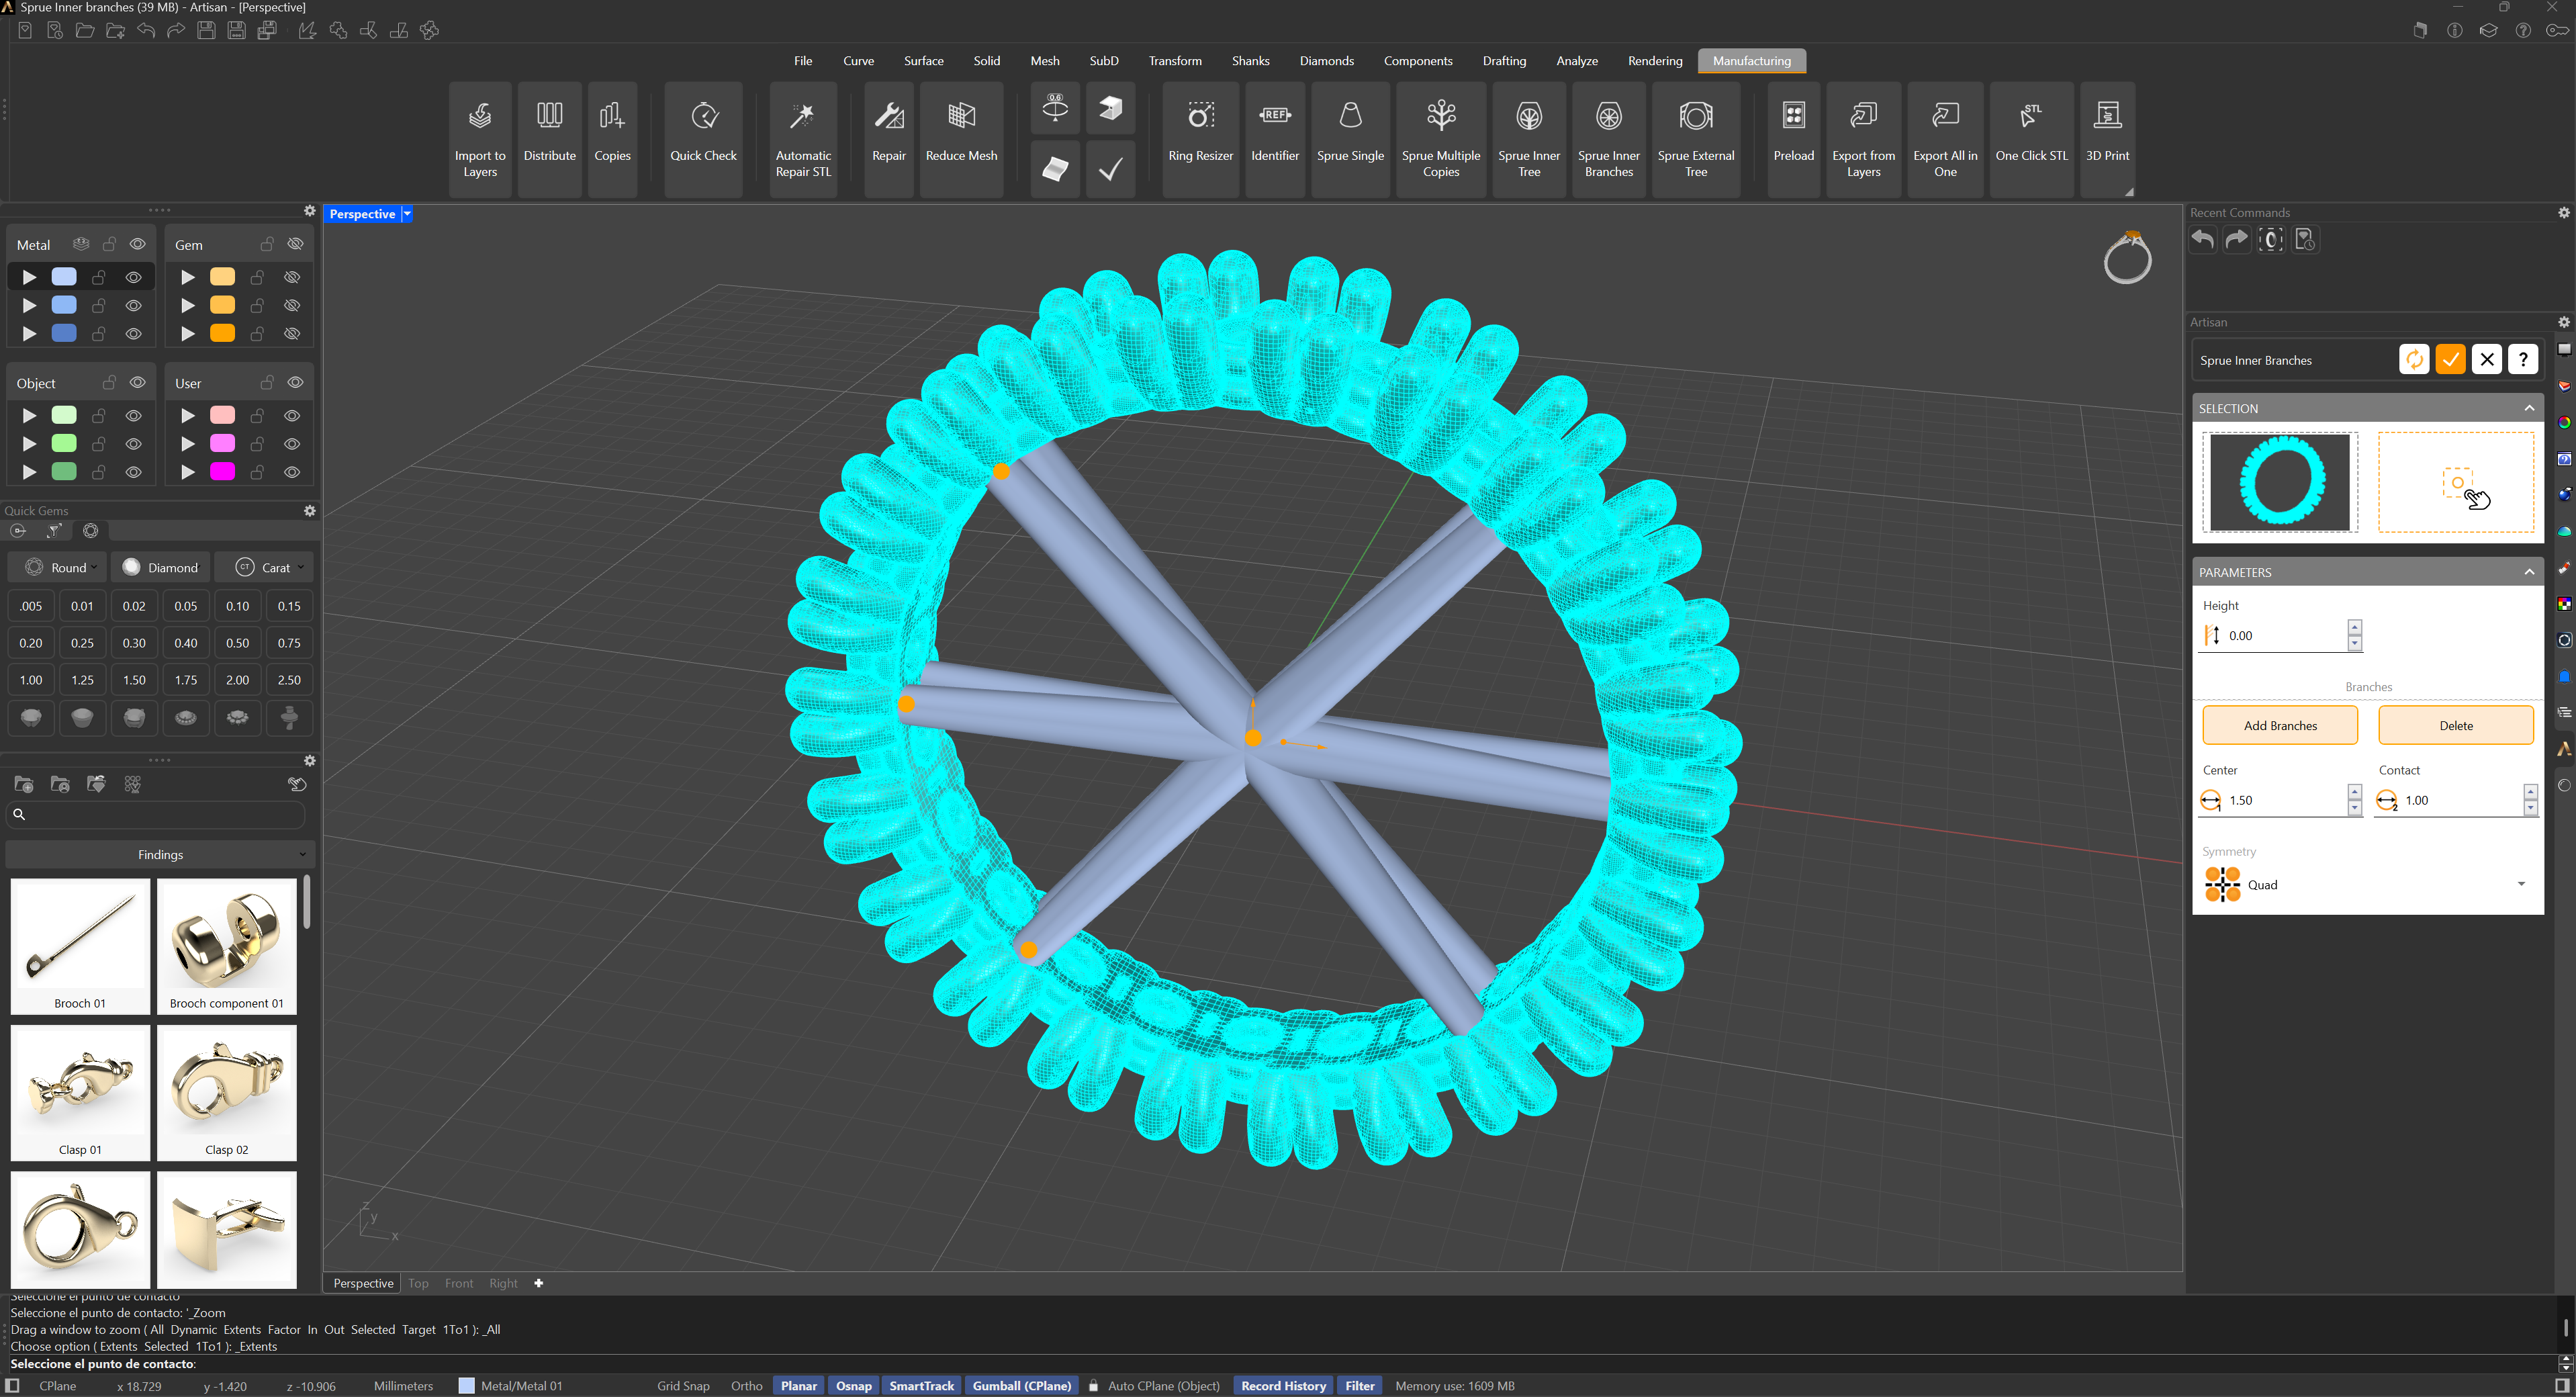Select the Copies tool
This screenshot has width=2576, height=1397.
612,139
